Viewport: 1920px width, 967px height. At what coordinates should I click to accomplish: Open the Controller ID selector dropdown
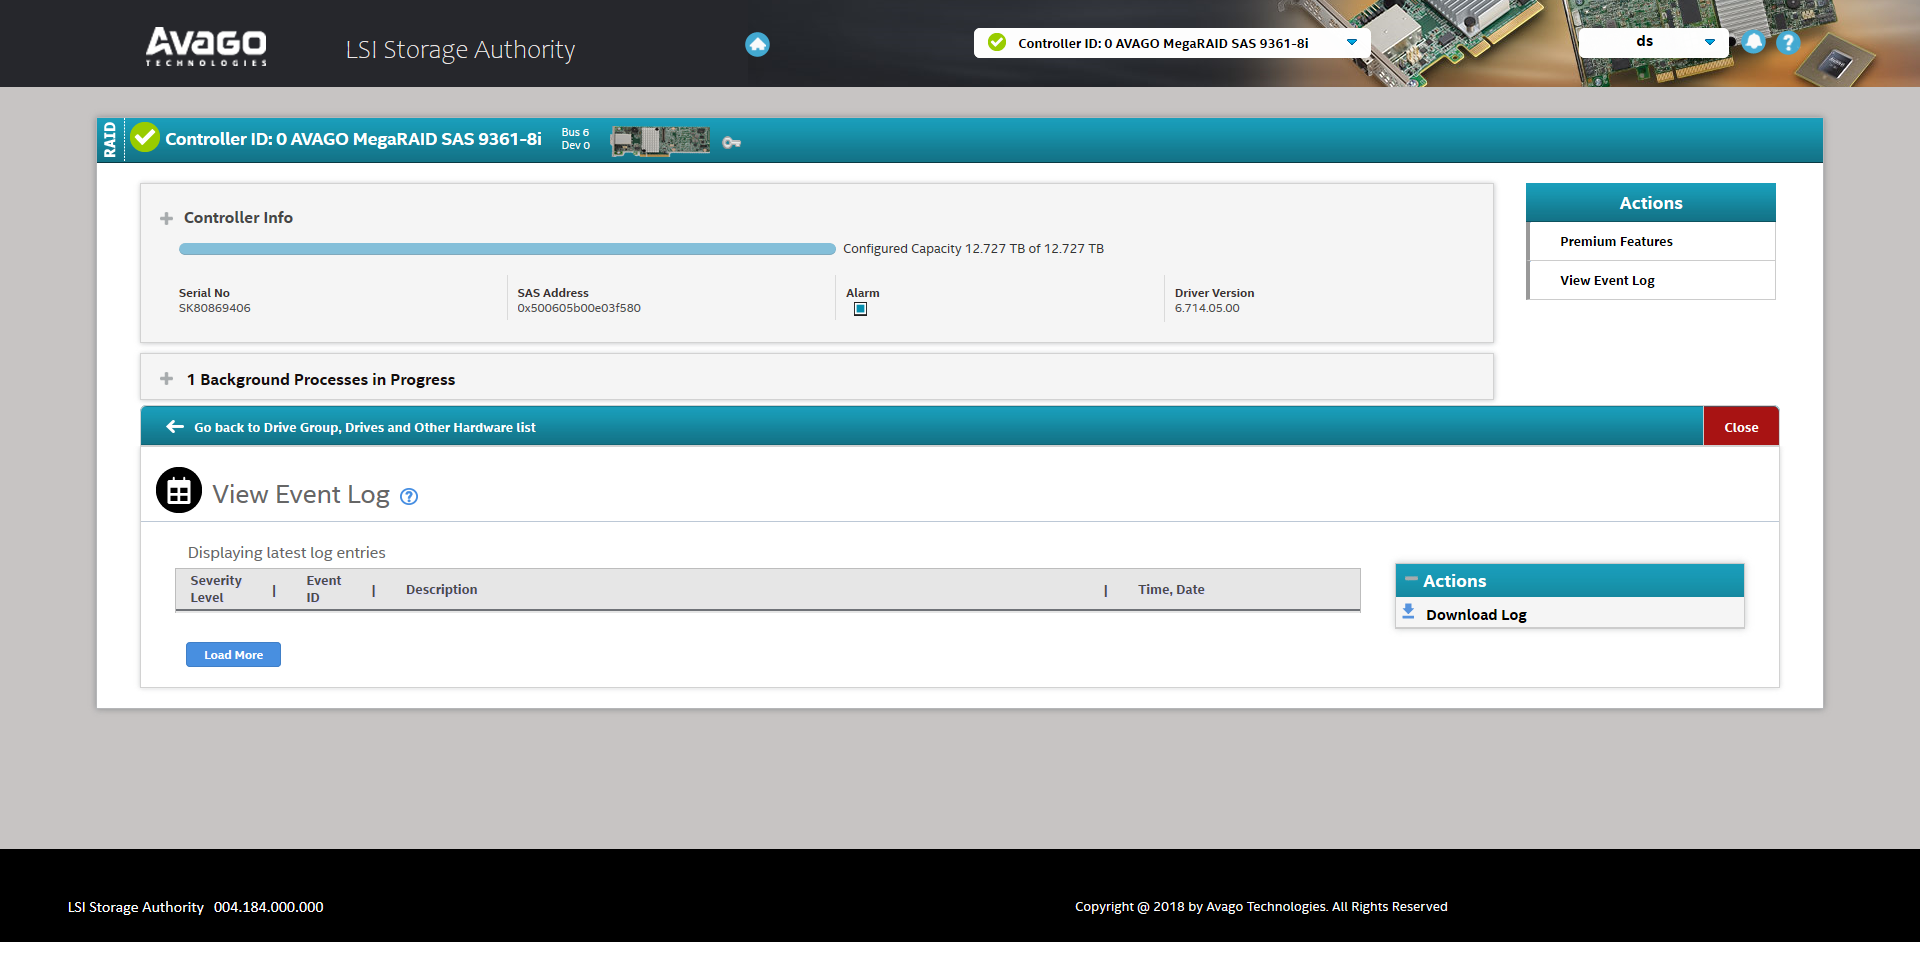pos(1172,43)
